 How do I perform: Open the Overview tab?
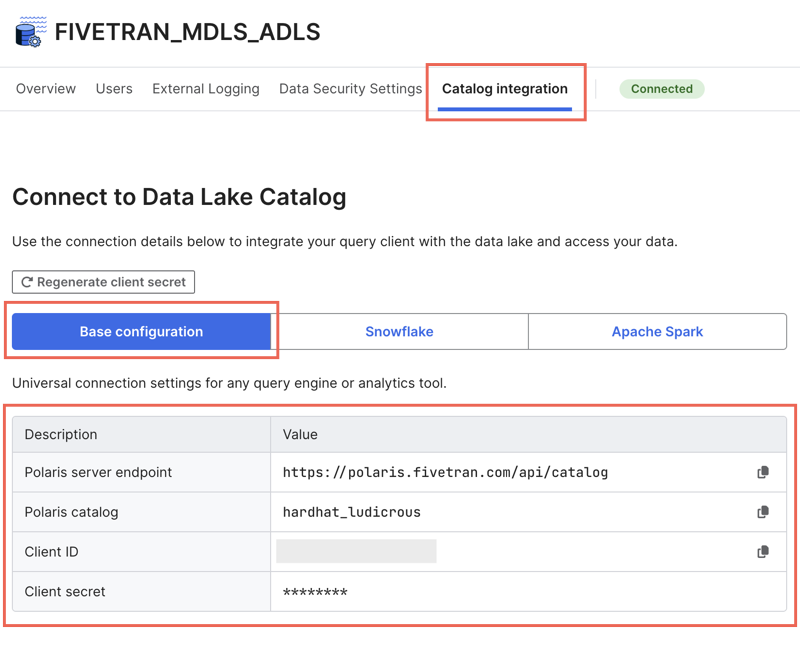pos(46,89)
